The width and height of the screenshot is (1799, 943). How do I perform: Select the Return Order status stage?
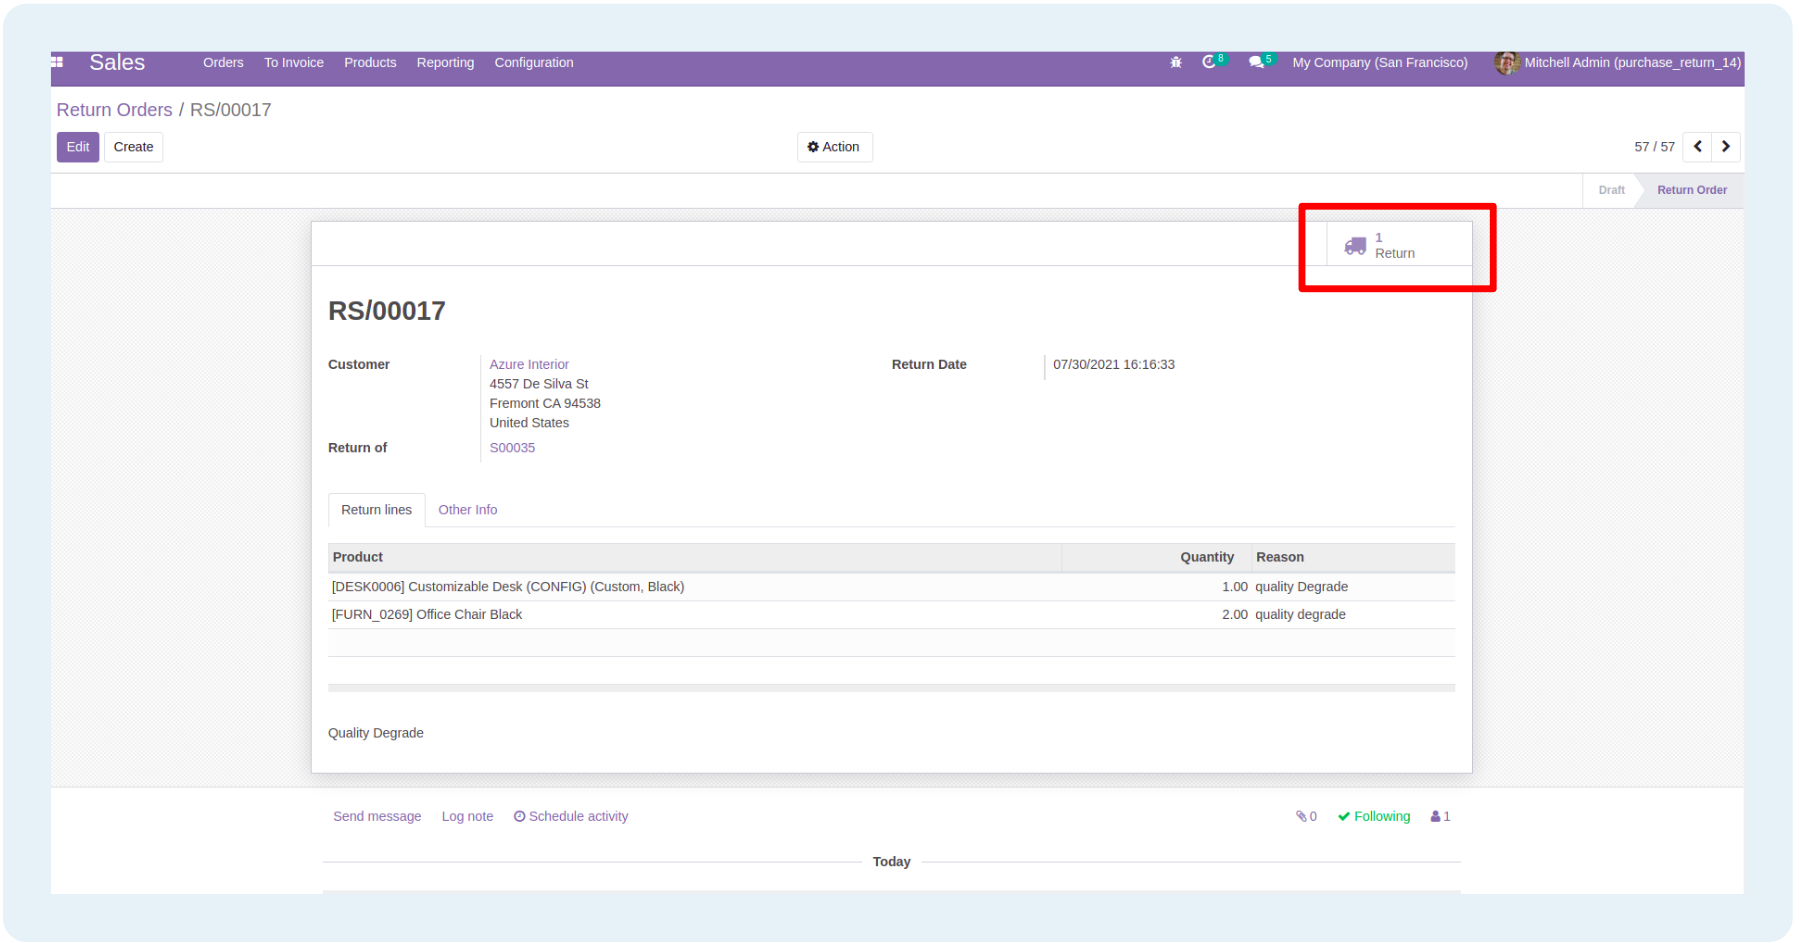[x=1692, y=190]
